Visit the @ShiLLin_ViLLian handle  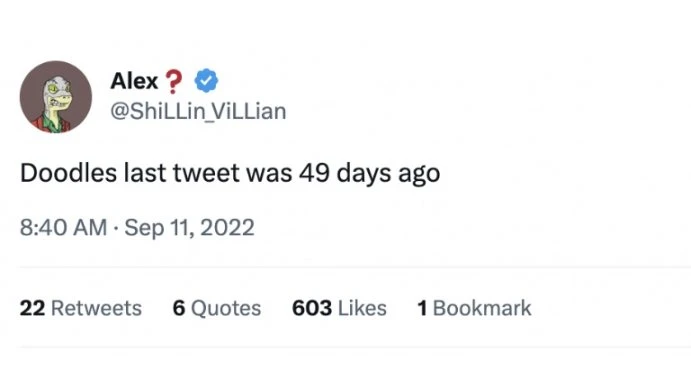click(198, 111)
